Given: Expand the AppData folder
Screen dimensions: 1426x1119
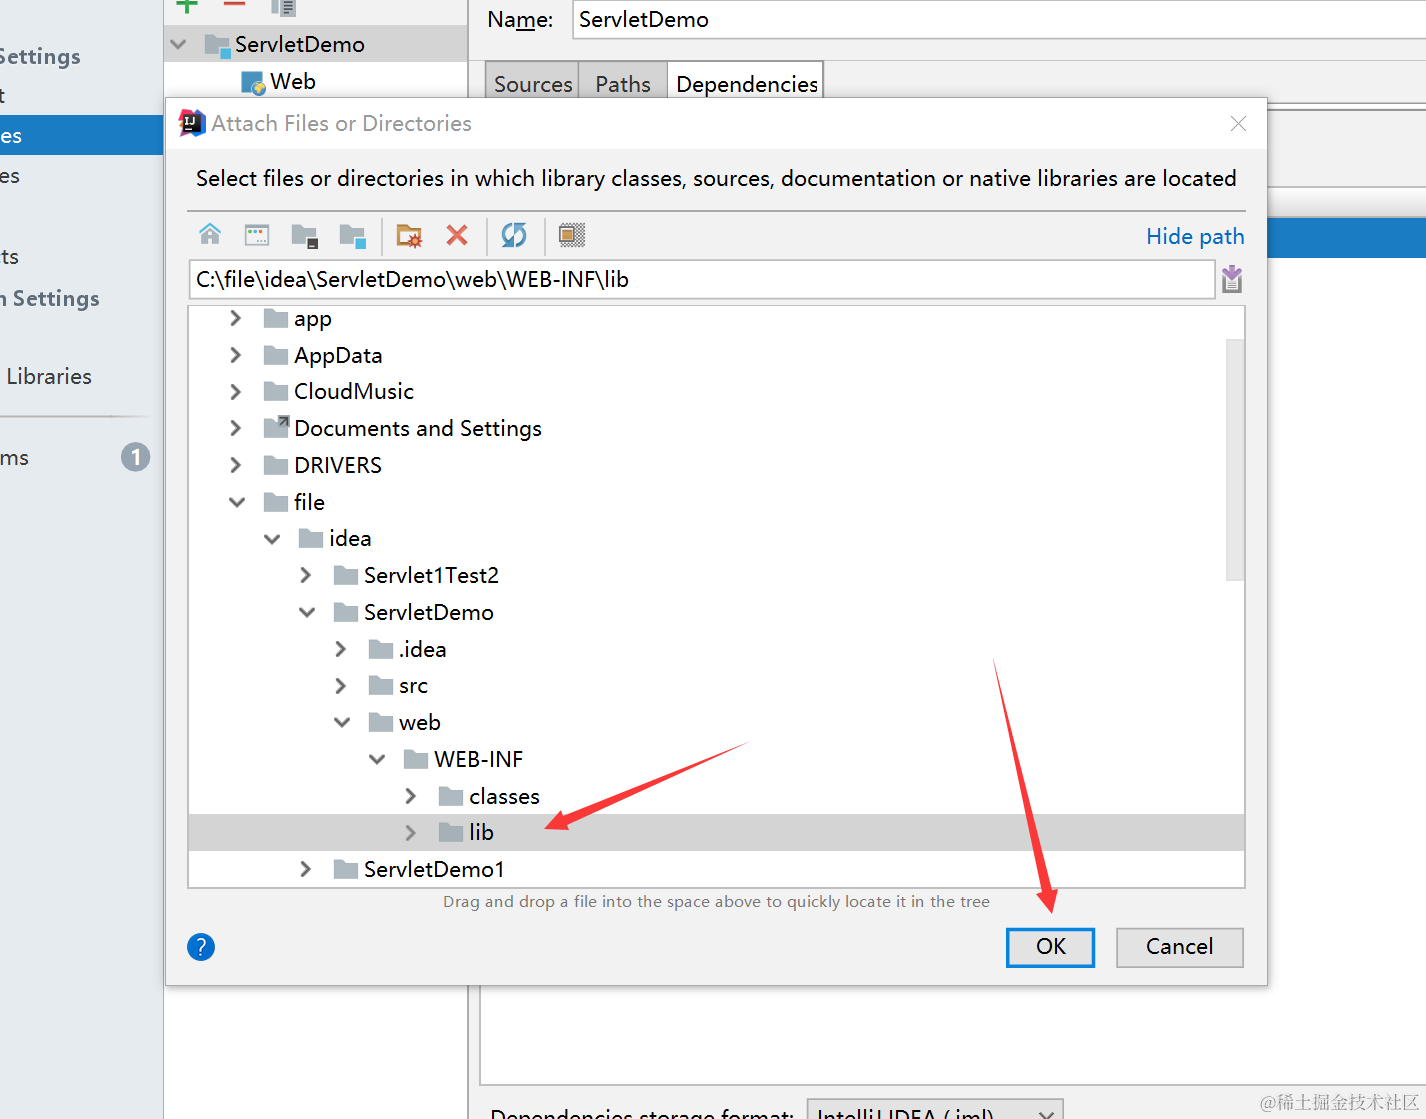Looking at the screenshot, I should click(235, 355).
